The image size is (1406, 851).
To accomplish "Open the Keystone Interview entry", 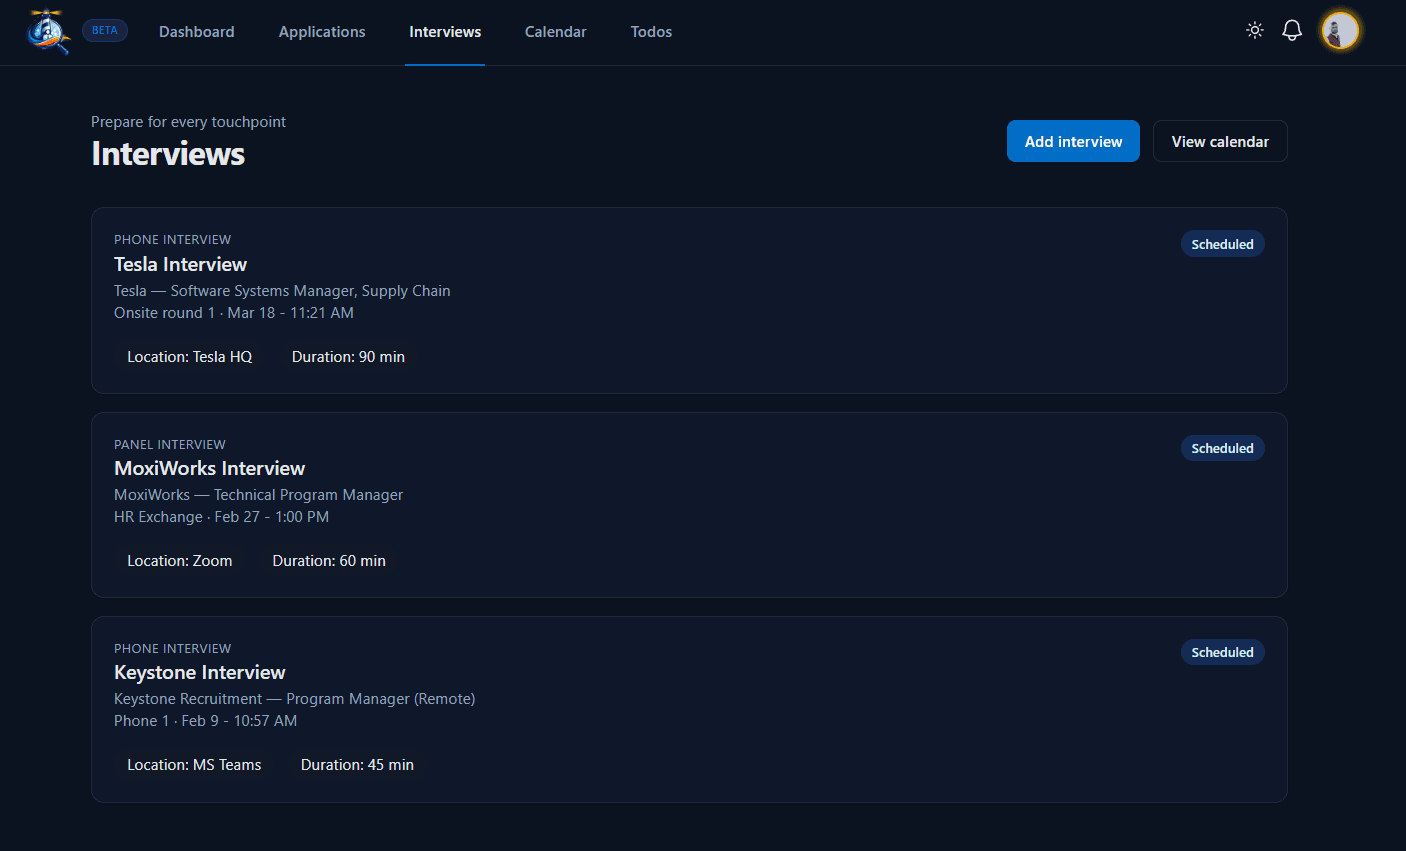I will (200, 673).
